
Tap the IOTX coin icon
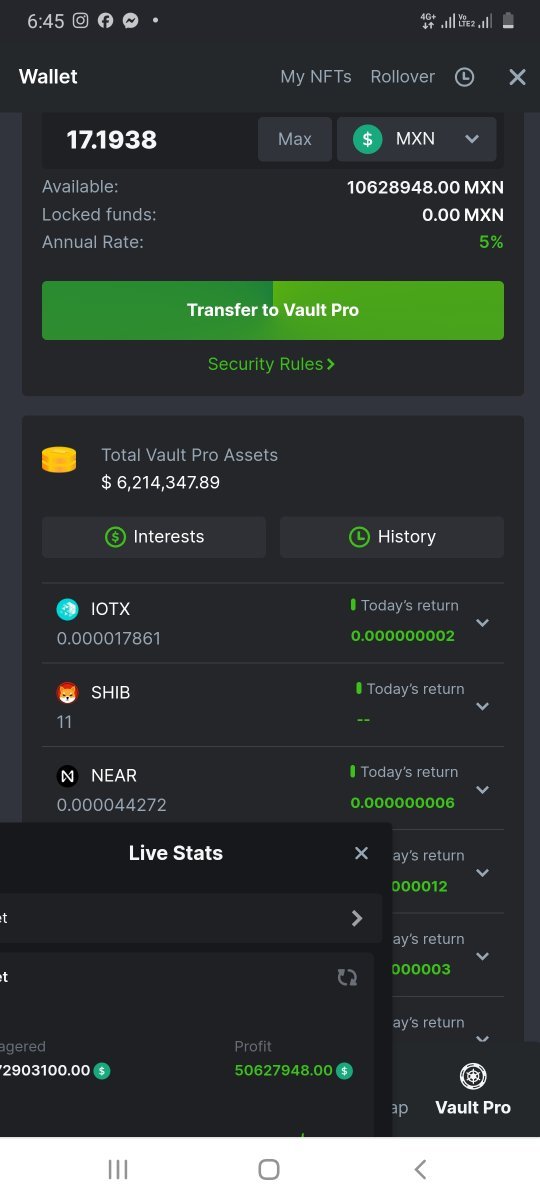click(x=67, y=609)
